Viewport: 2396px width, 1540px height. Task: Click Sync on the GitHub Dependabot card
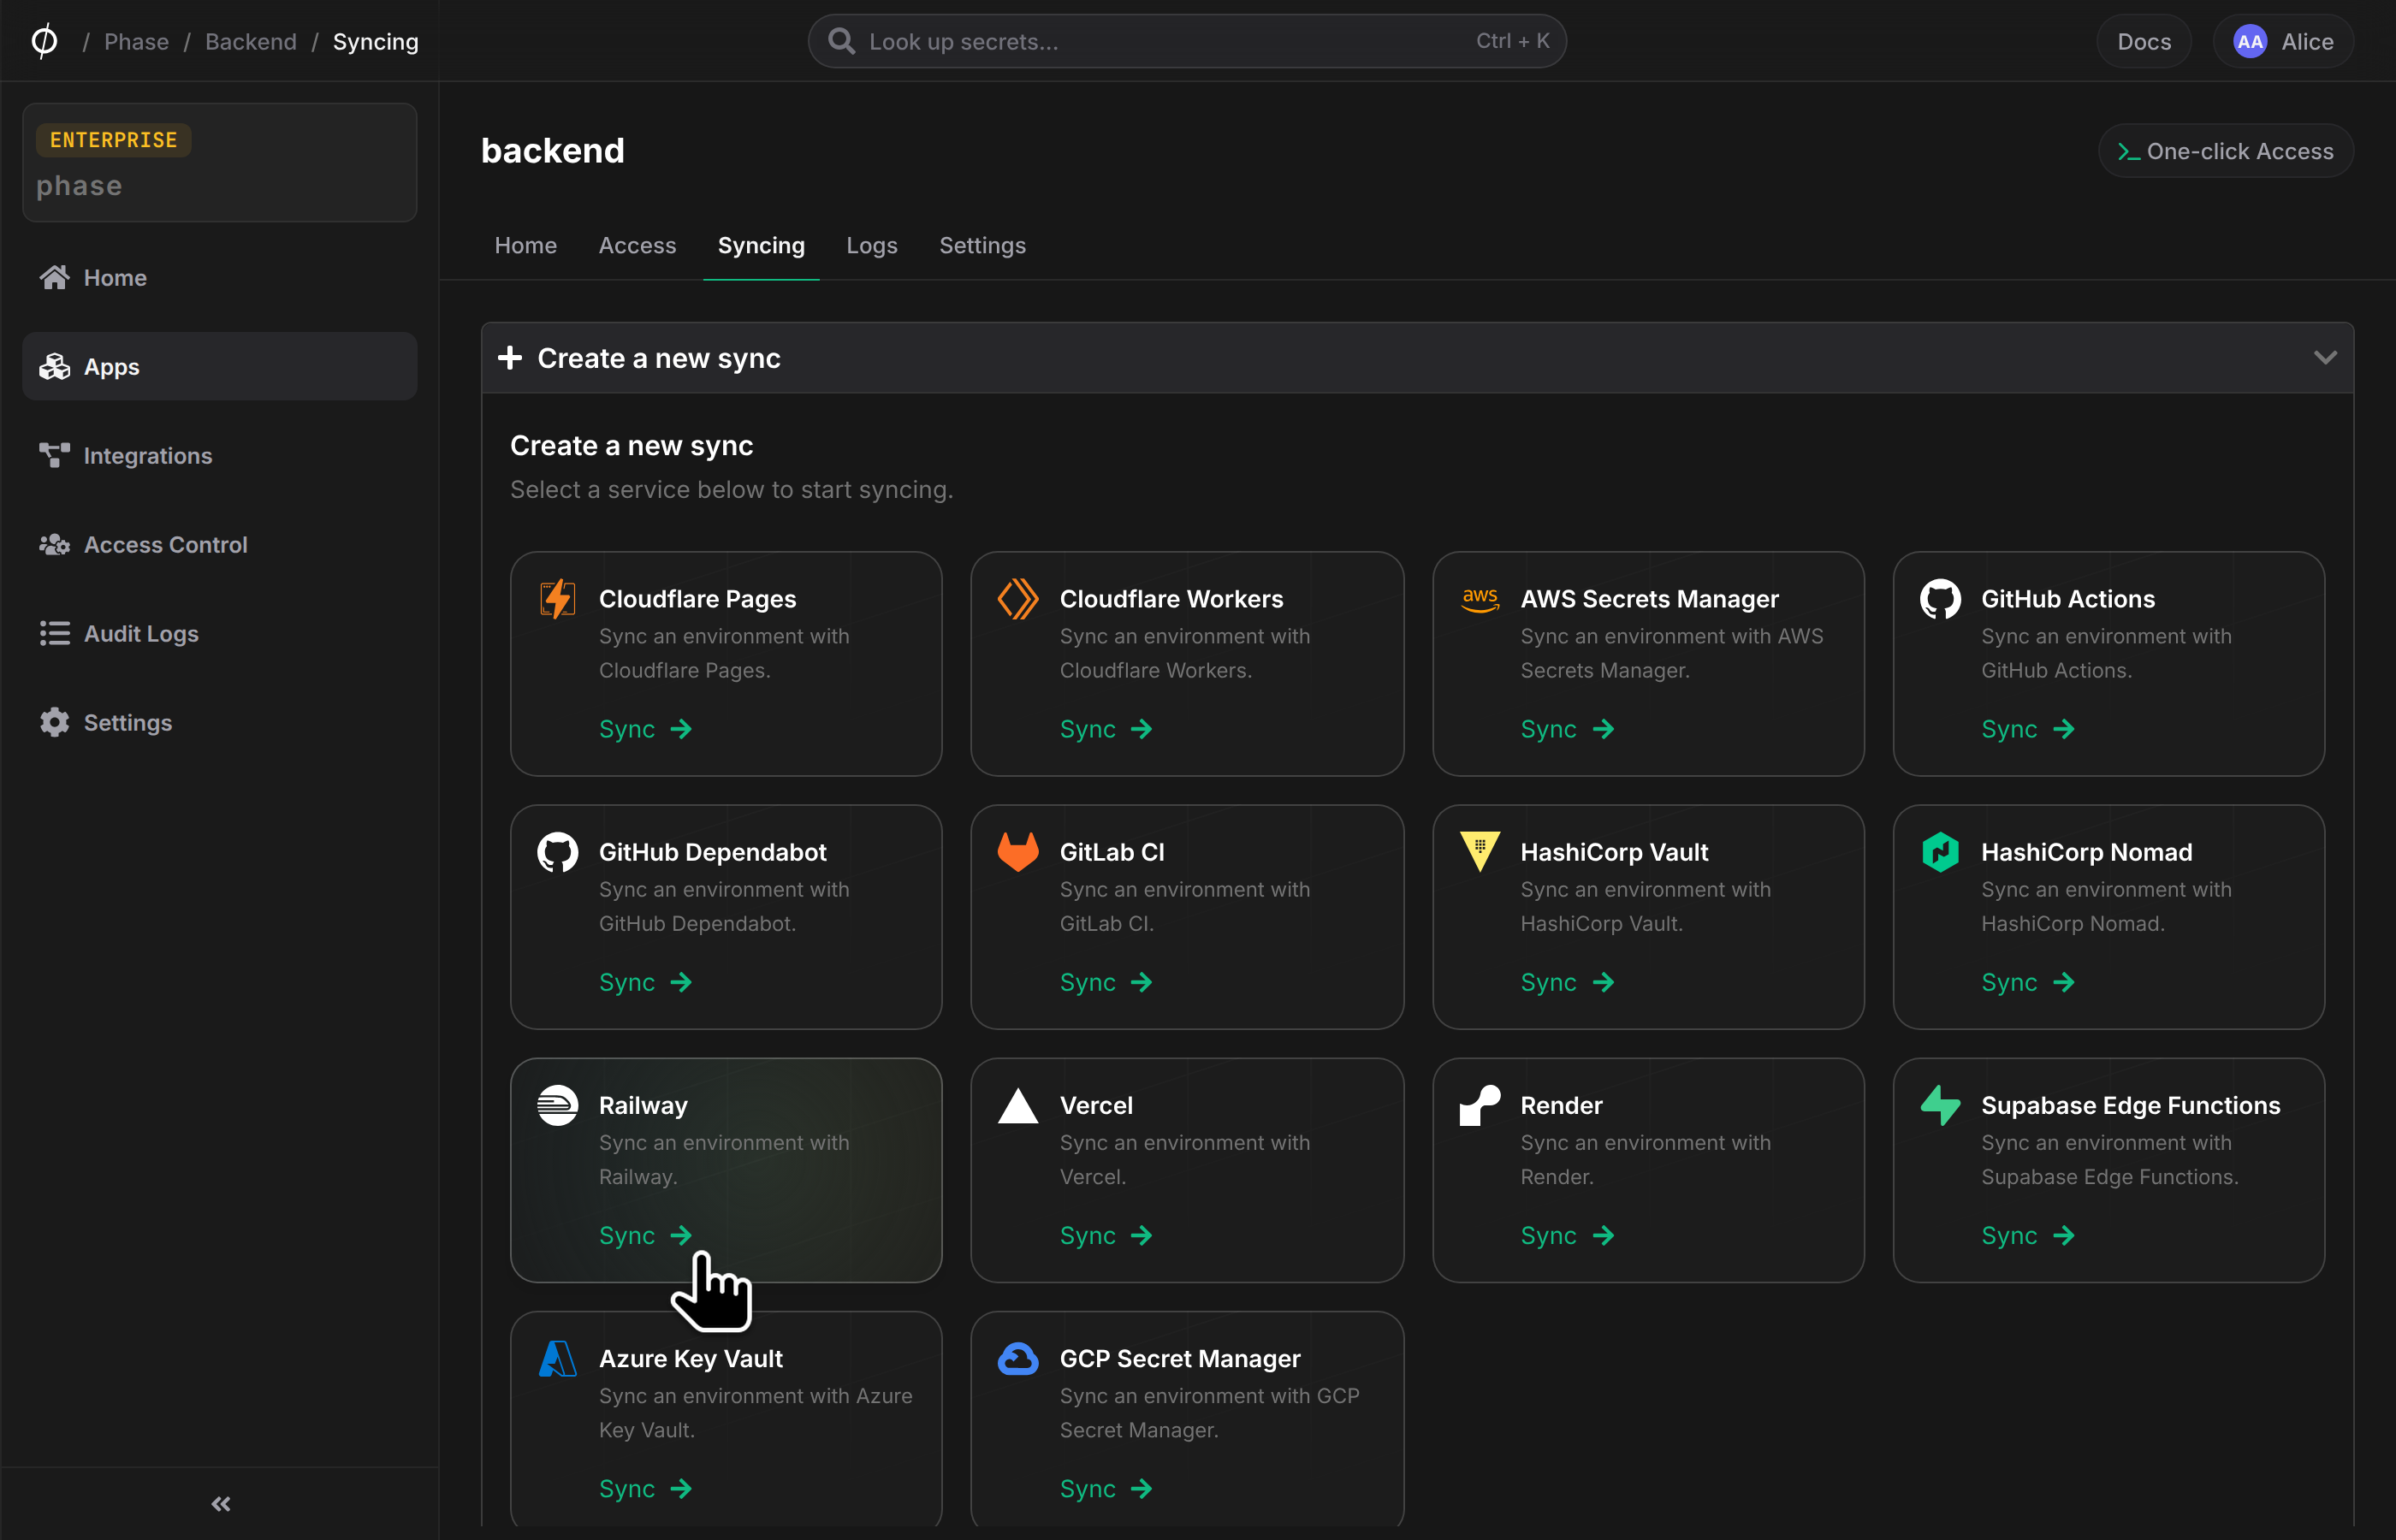[x=646, y=982]
